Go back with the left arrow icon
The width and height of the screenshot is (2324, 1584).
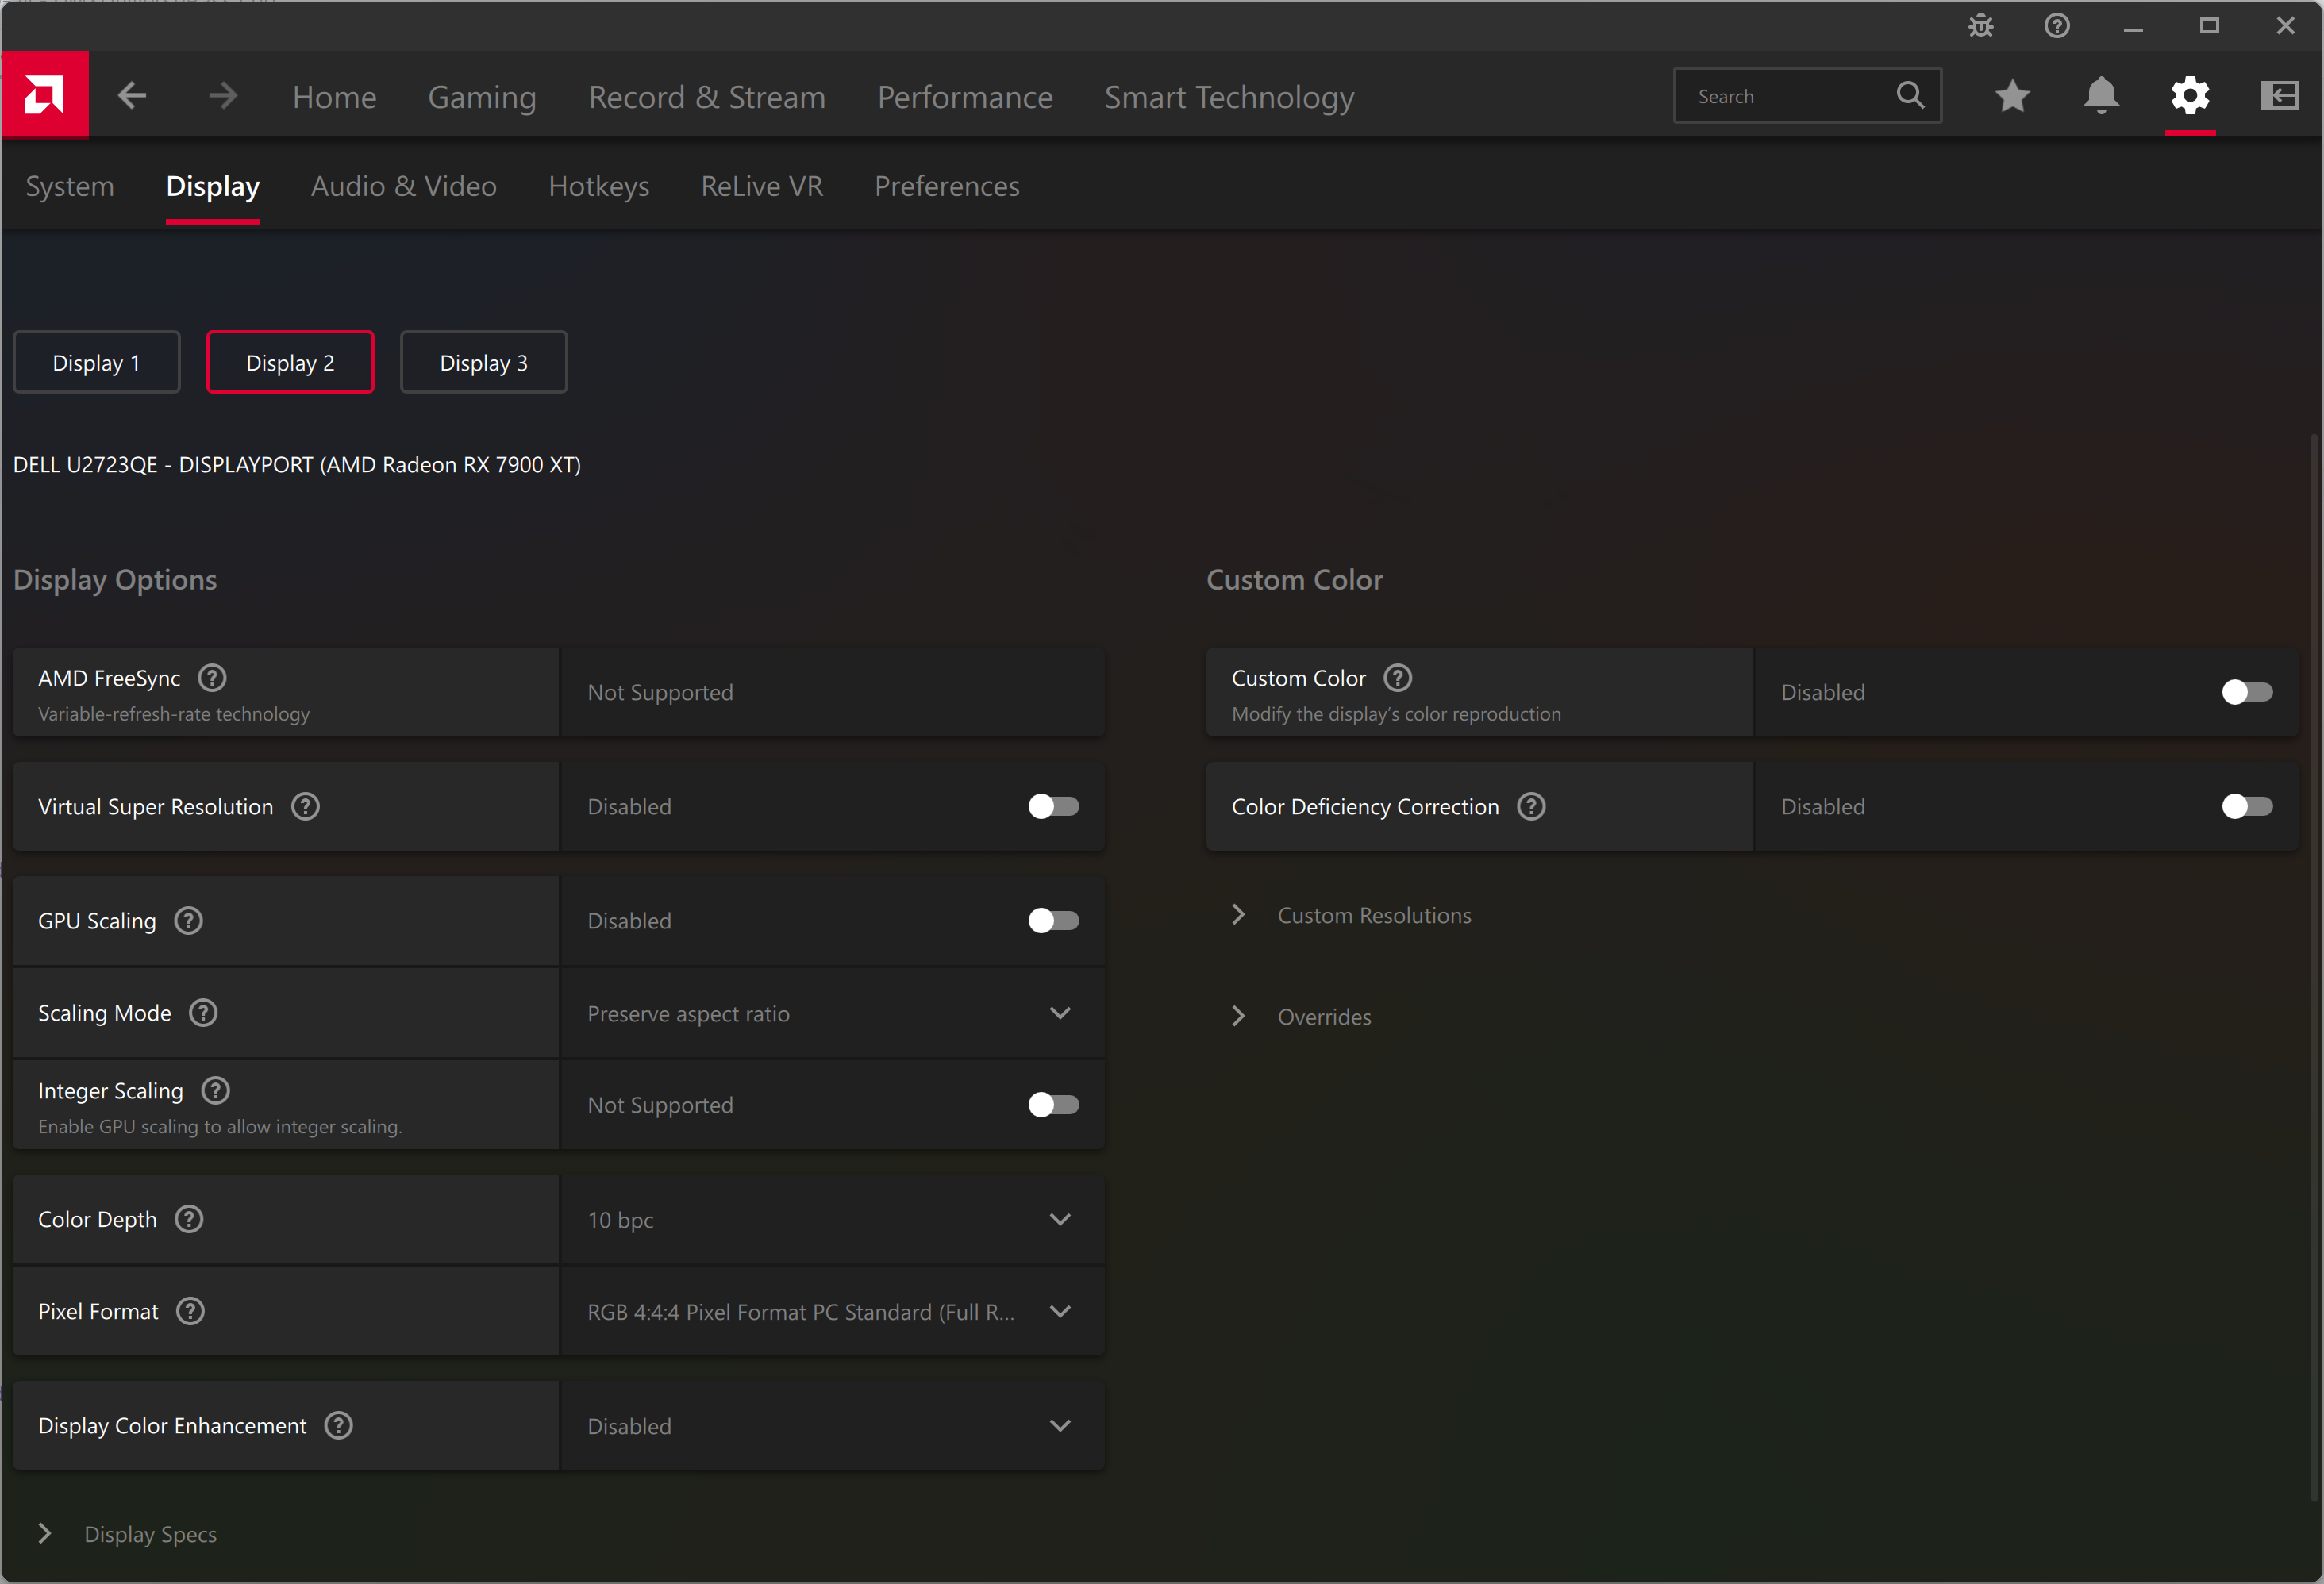pos(132,96)
